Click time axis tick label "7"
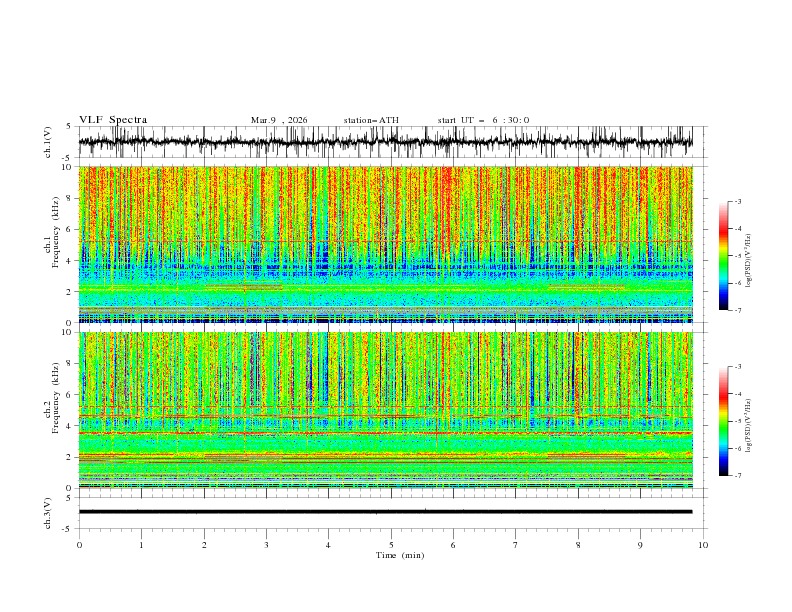Image resolution: width=792 pixels, height=612 pixels. pyautogui.click(x=516, y=545)
